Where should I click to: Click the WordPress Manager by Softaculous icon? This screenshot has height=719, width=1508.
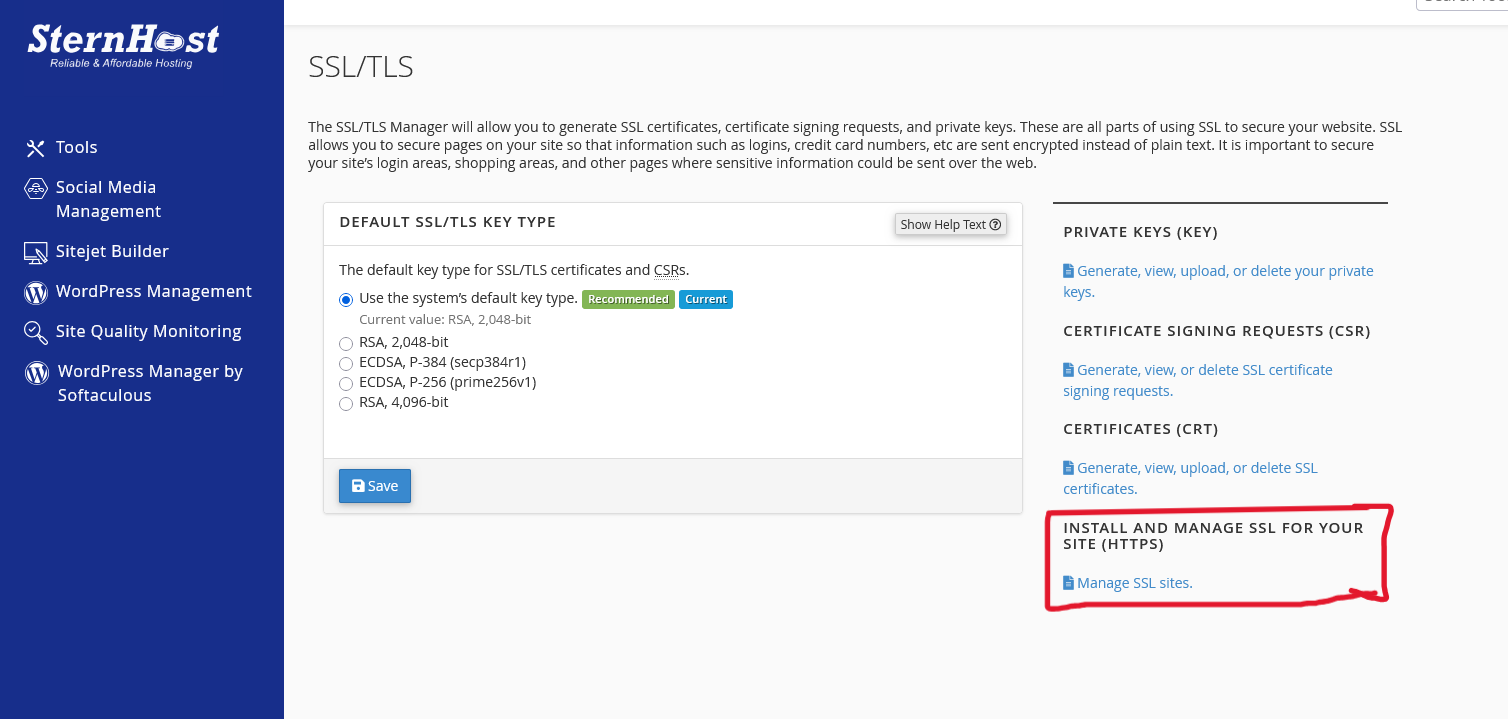(x=37, y=373)
